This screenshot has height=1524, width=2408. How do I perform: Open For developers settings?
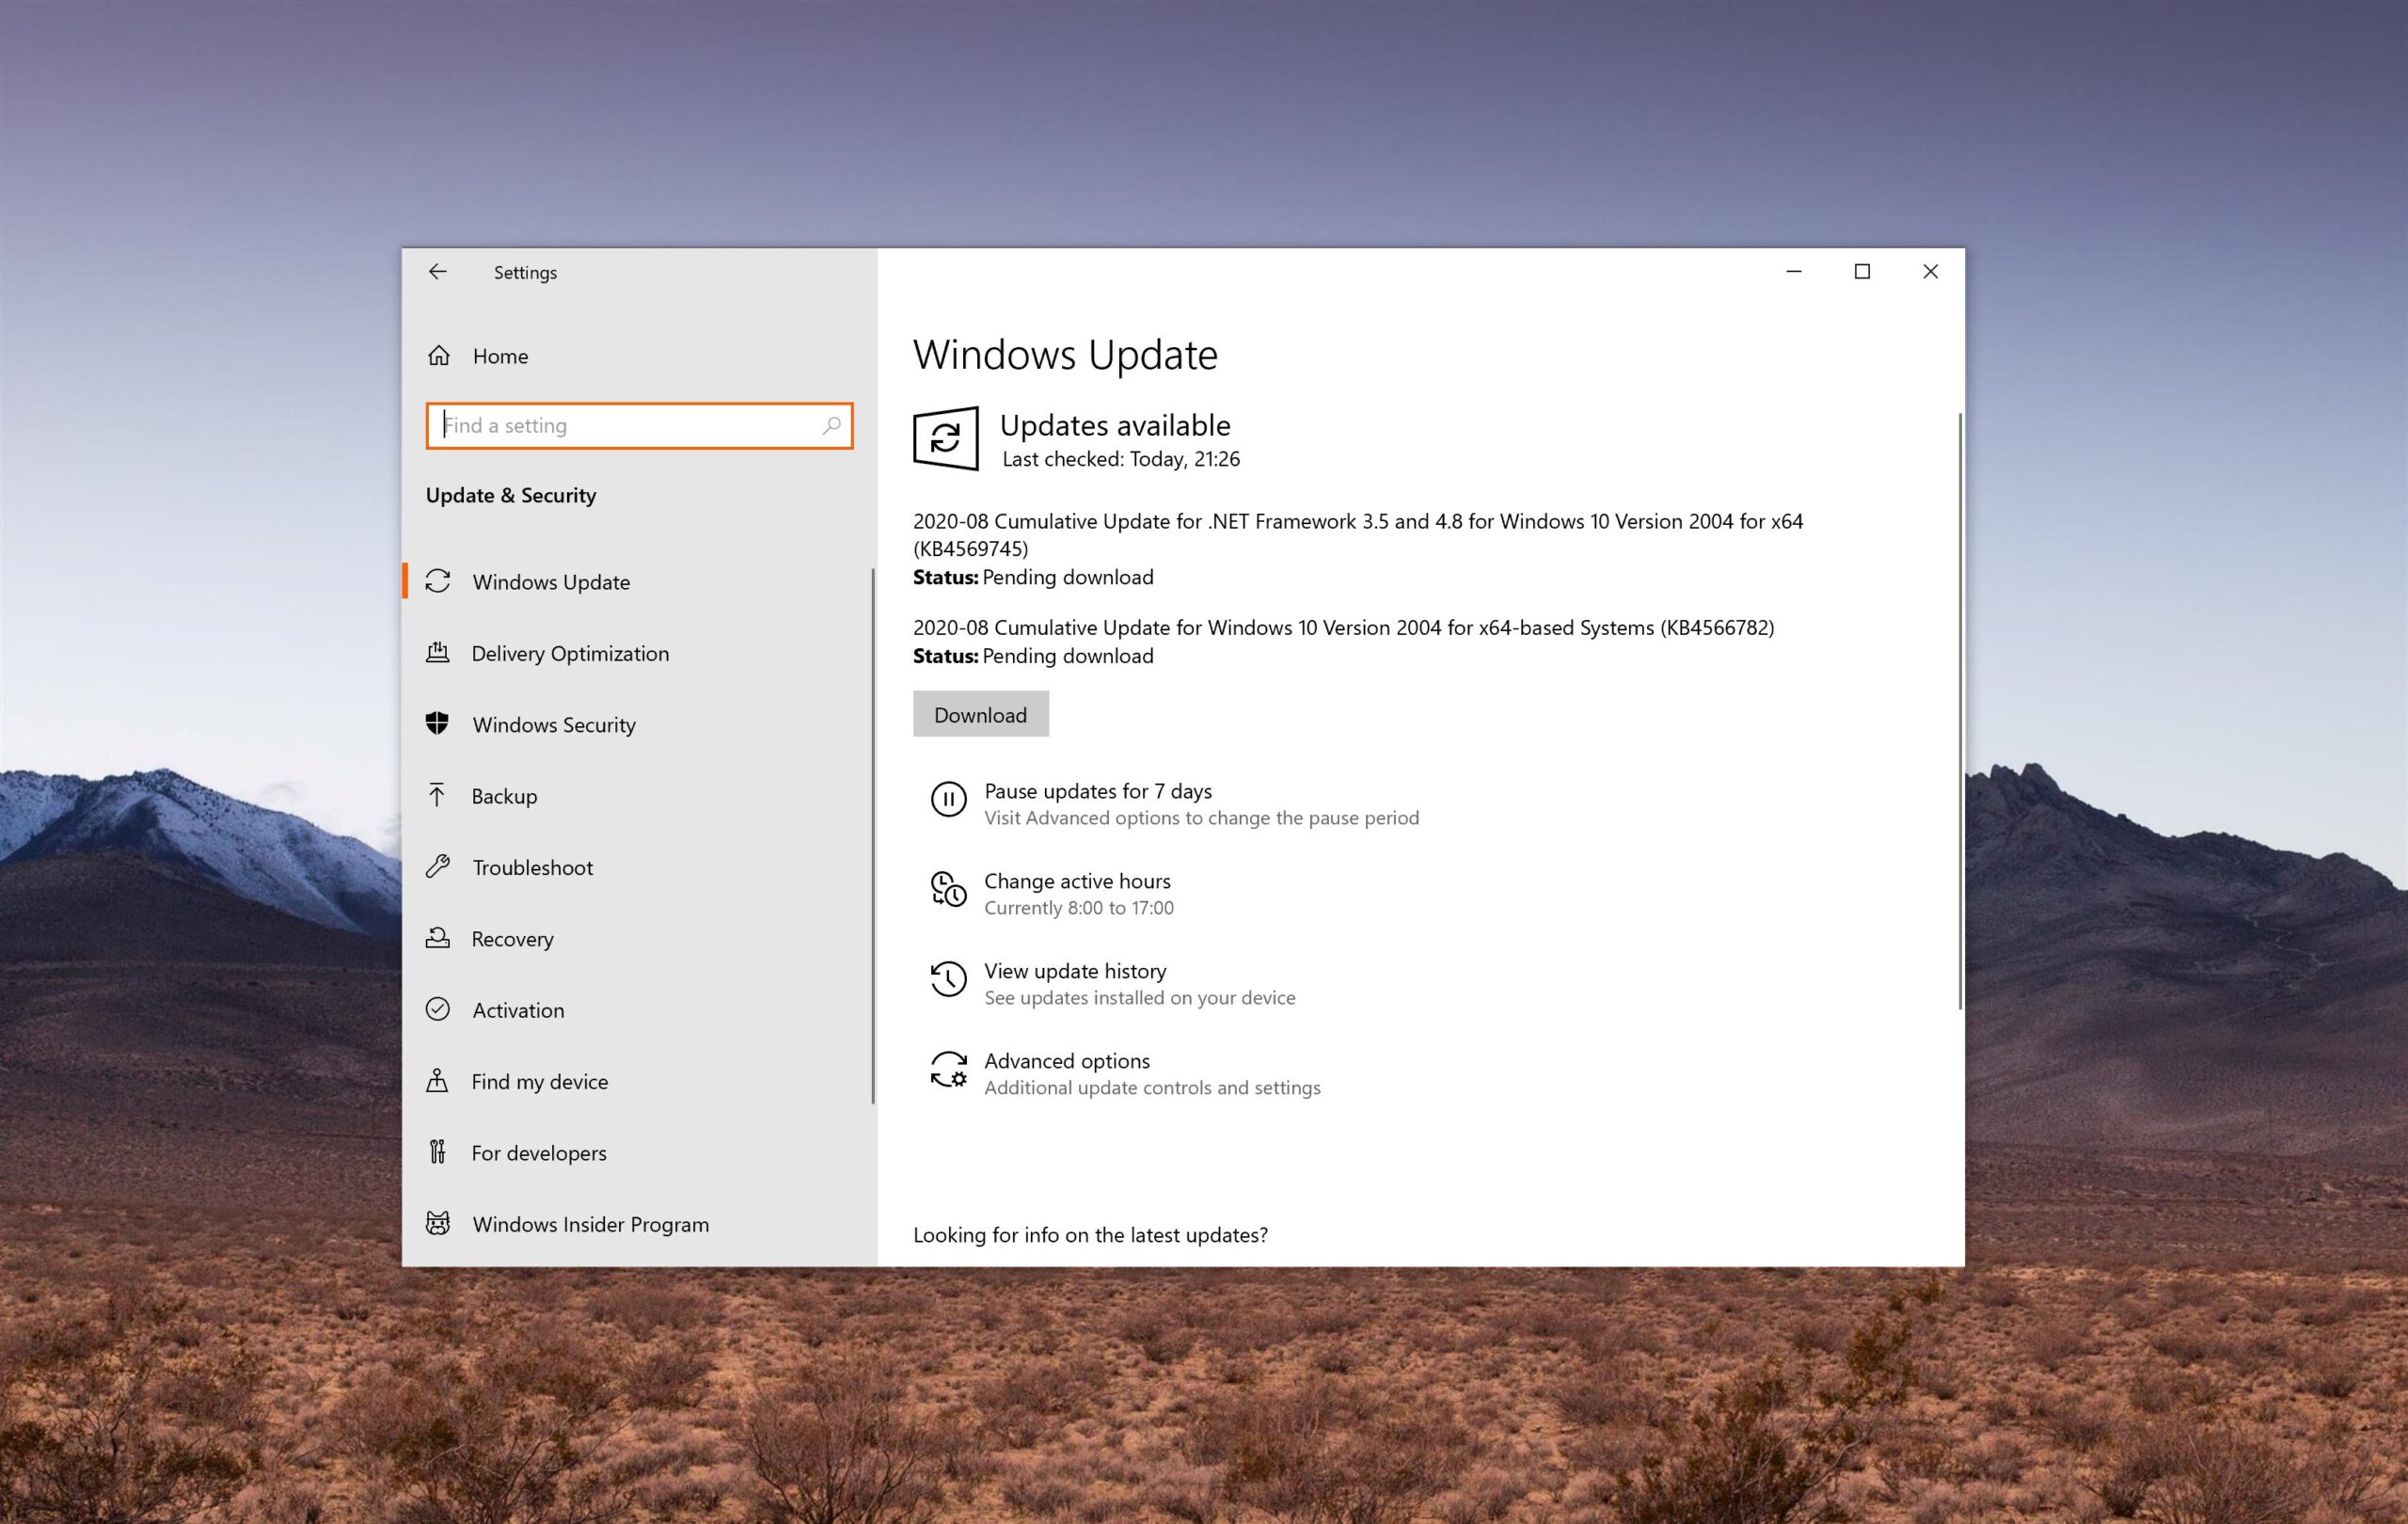[638, 1153]
